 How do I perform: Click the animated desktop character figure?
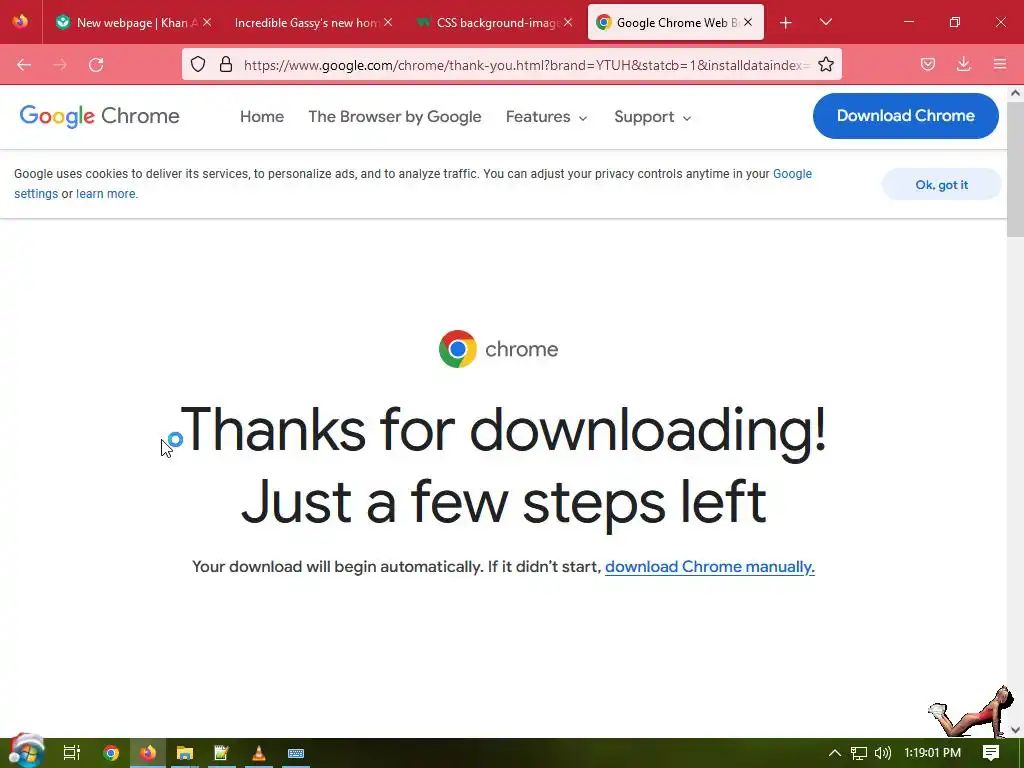click(x=970, y=711)
